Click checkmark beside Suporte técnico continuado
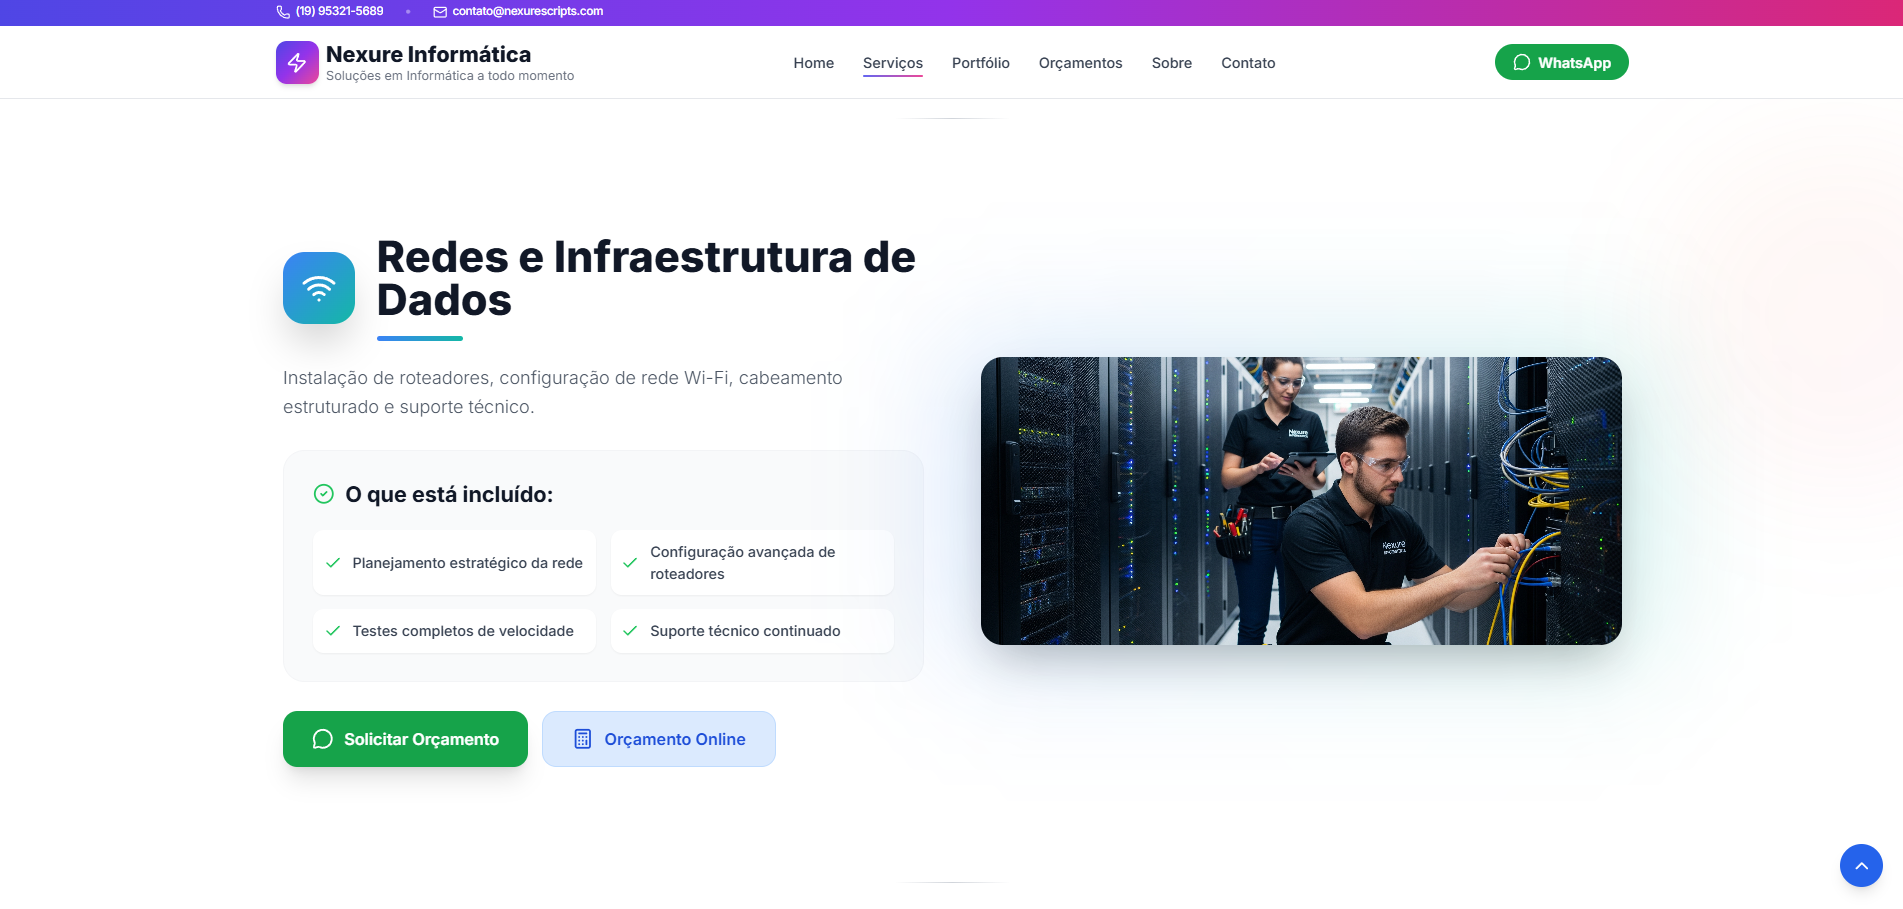 point(630,631)
